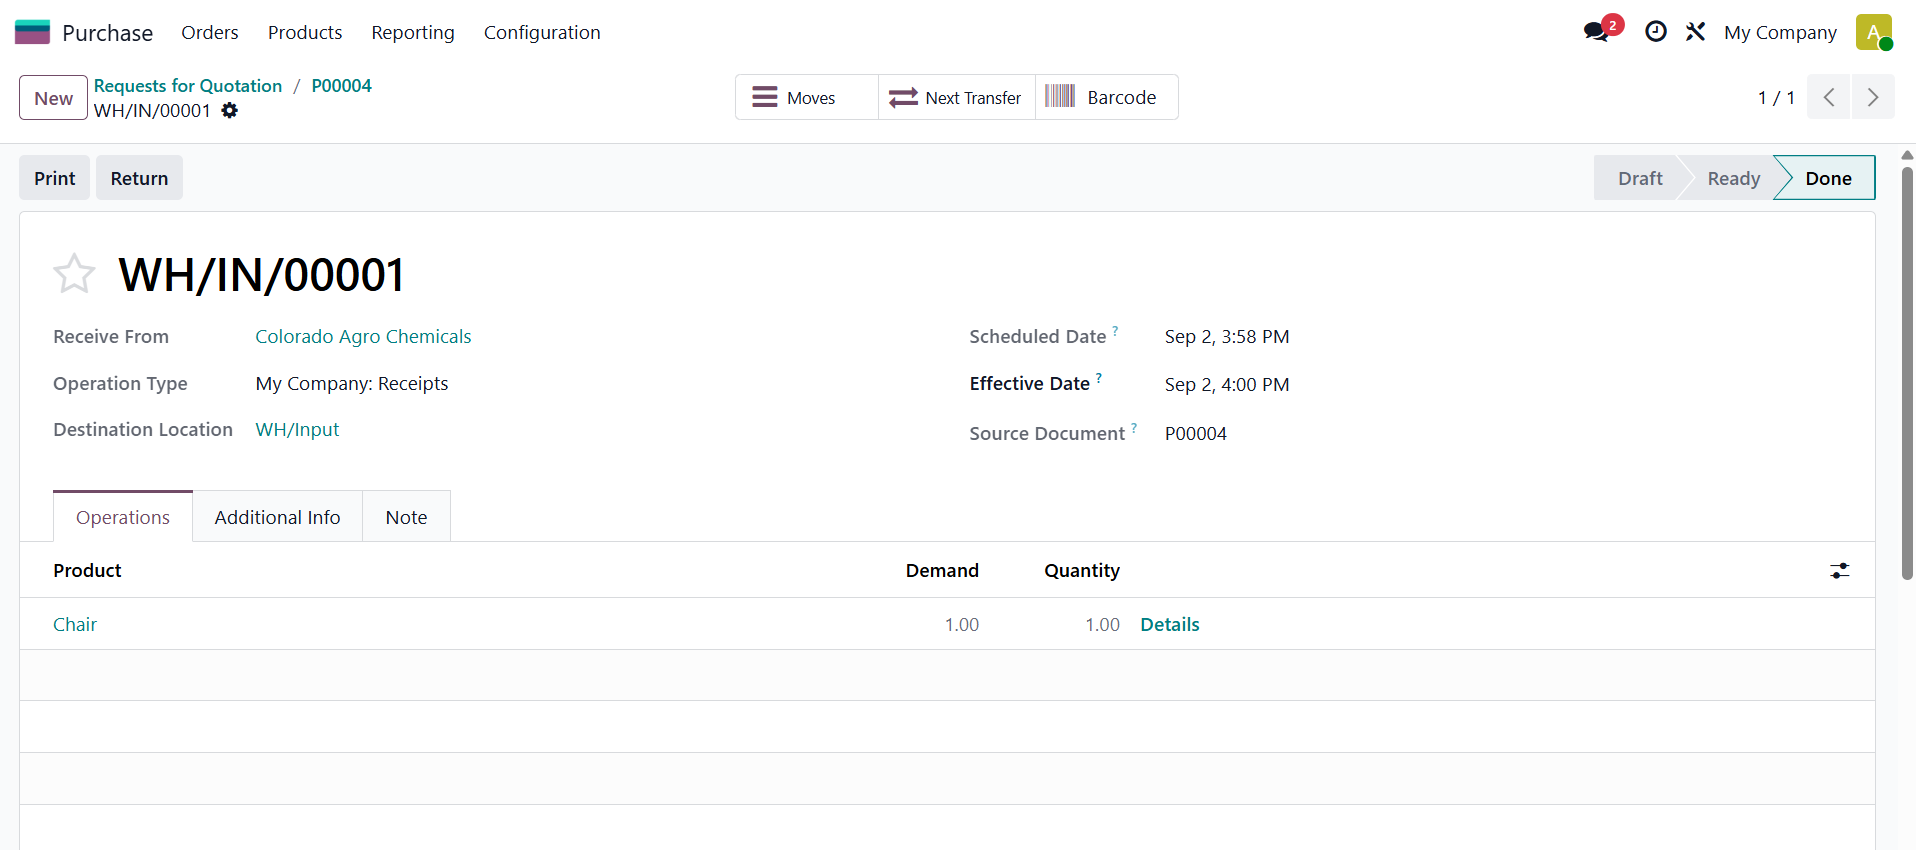
Task: Click the Scheduled Date value Sep 2, 3:58 PM
Action: click(x=1227, y=337)
